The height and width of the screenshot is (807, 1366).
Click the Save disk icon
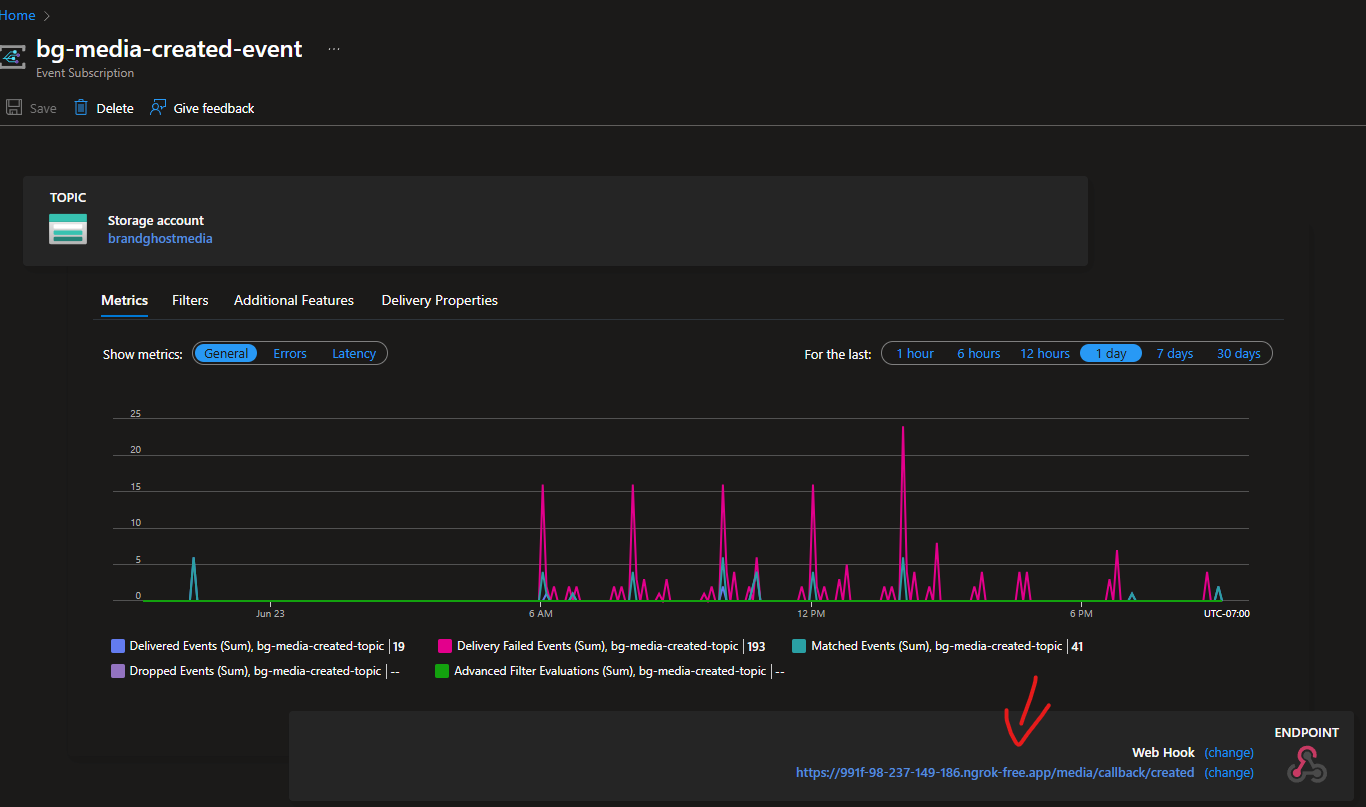[14, 107]
